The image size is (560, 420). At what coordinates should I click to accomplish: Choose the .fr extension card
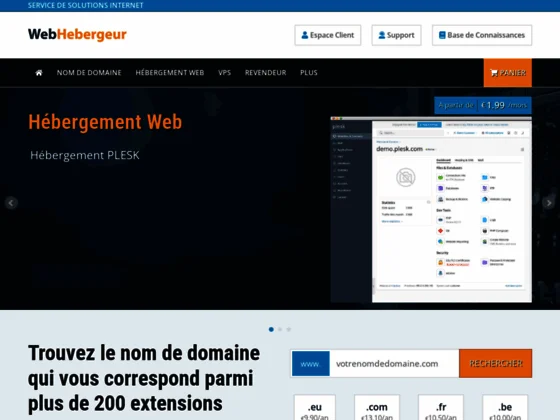click(441, 408)
